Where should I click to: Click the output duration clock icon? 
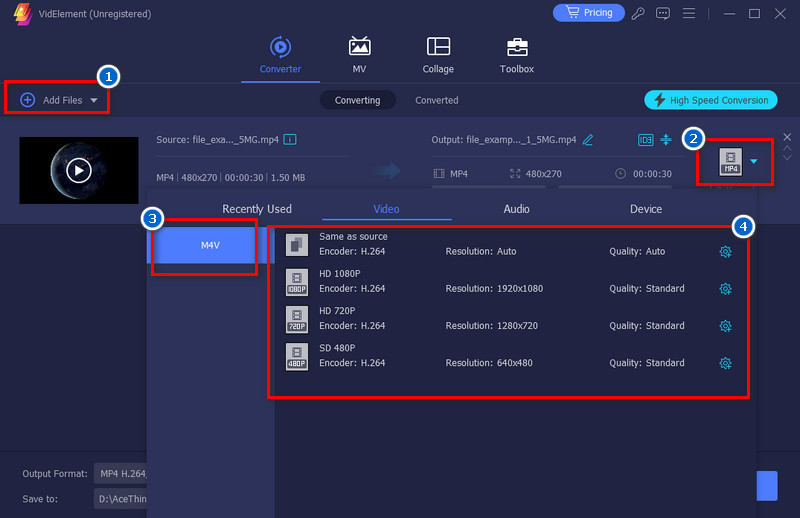click(x=620, y=174)
